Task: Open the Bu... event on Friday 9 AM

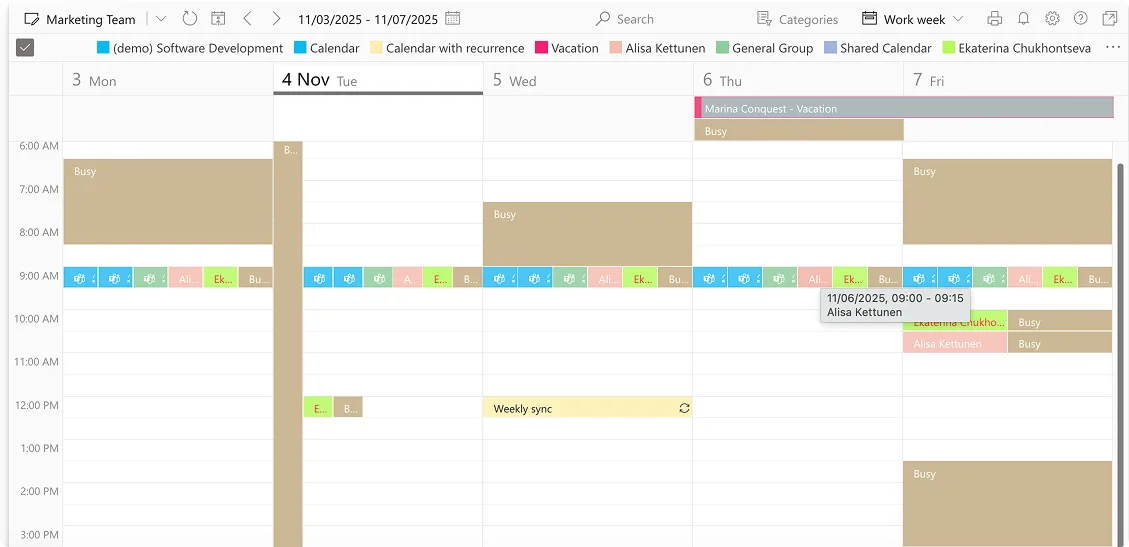Action: point(1095,278)
